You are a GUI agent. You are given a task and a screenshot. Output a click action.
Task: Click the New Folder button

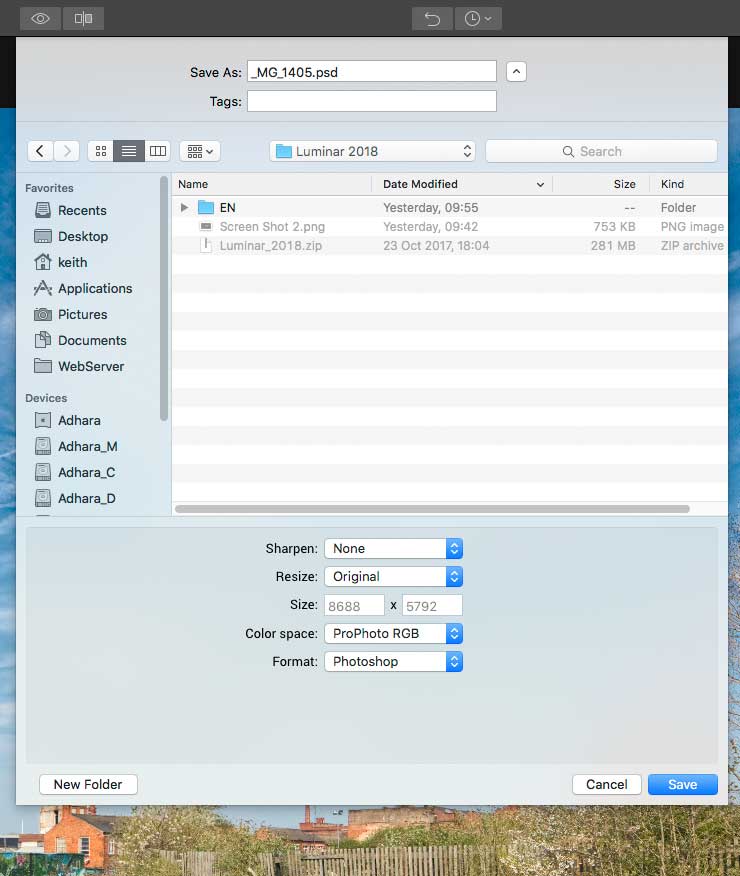pos(88,784)
